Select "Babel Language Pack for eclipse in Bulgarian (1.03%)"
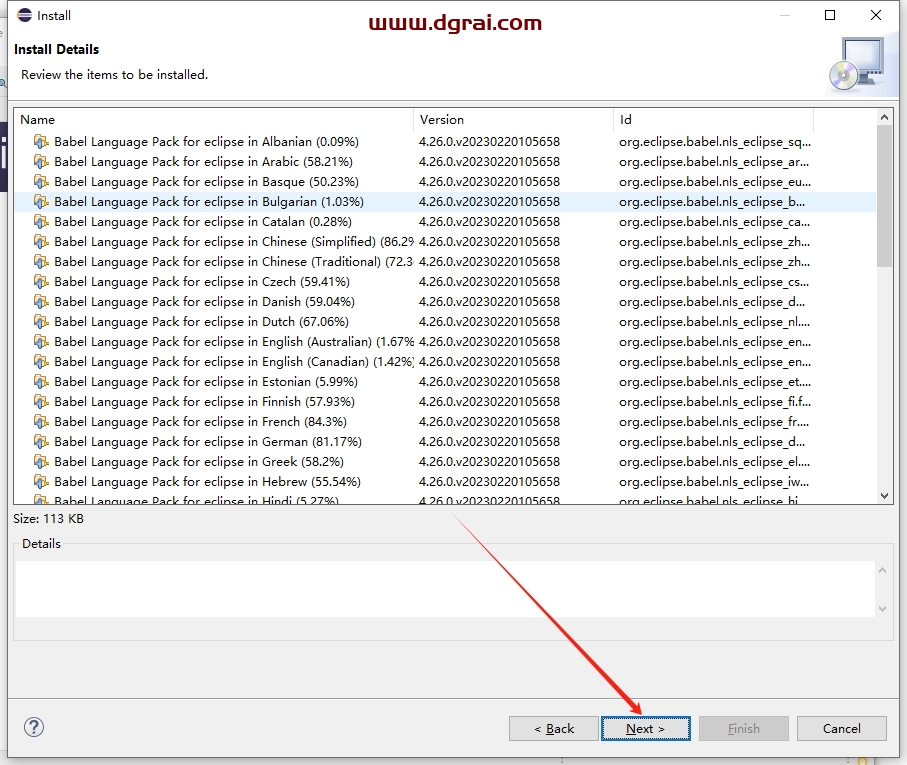The width and height of the screenshot is (907, 765). [x=209, y=202]
